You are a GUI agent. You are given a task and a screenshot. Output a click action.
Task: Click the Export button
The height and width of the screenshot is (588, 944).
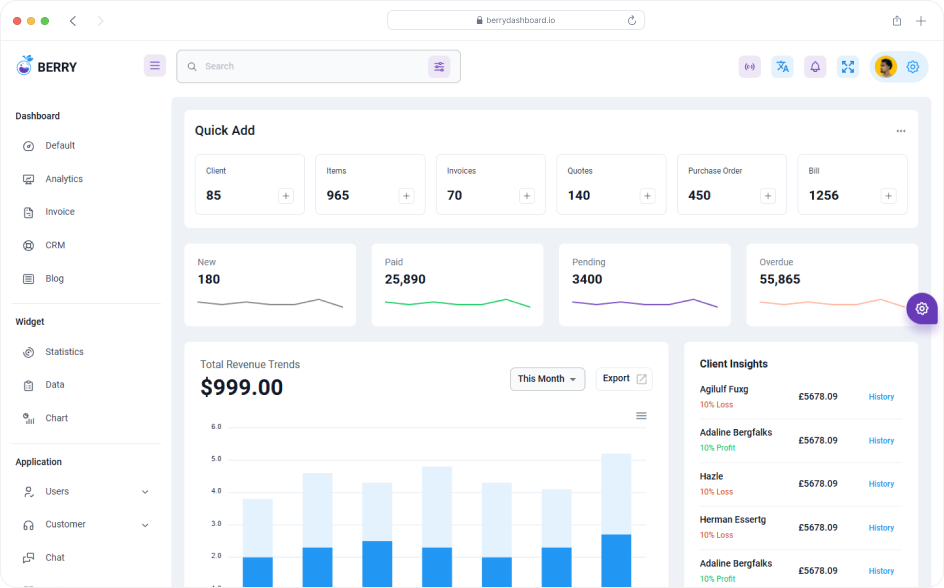click(623, 379)
